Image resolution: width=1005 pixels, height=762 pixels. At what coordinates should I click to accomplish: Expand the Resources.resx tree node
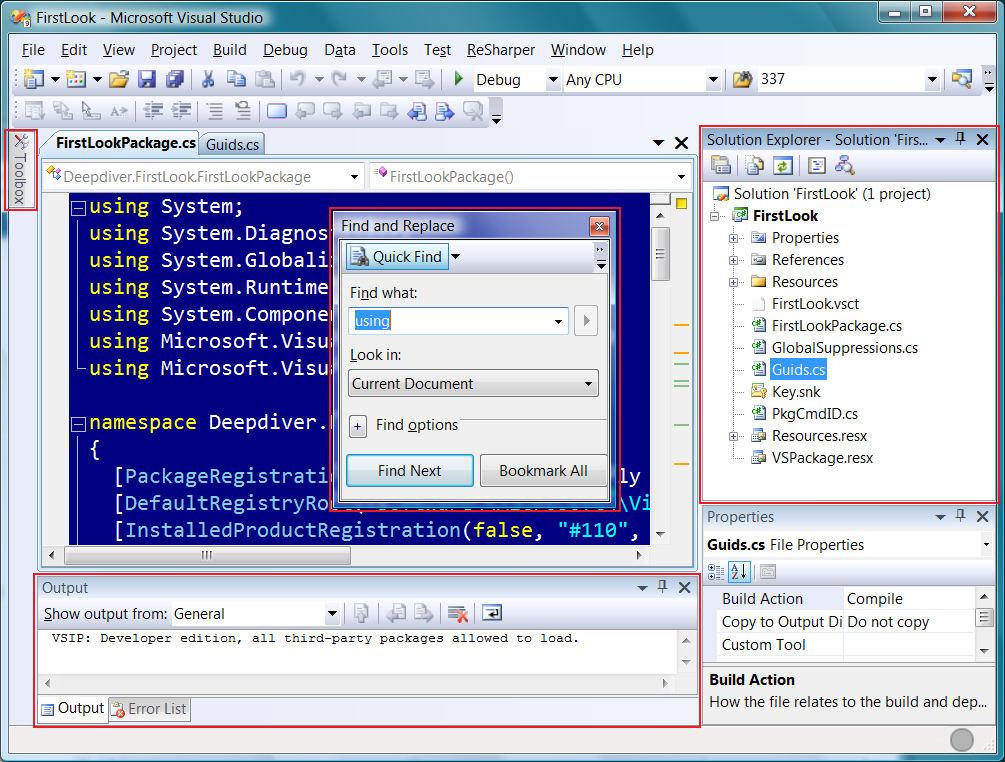(733, 436)
